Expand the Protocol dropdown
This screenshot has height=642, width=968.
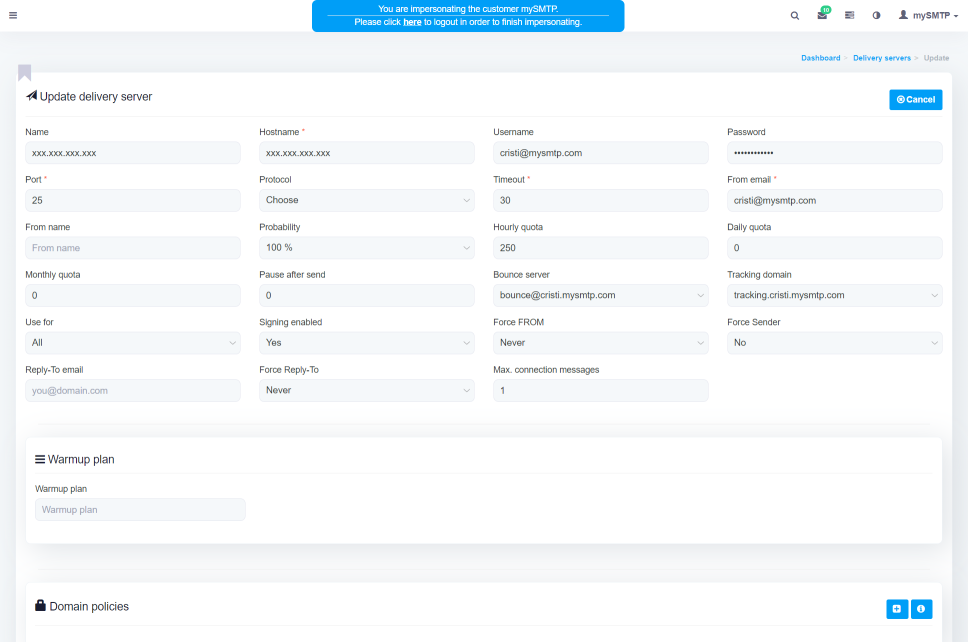(366, 200)
